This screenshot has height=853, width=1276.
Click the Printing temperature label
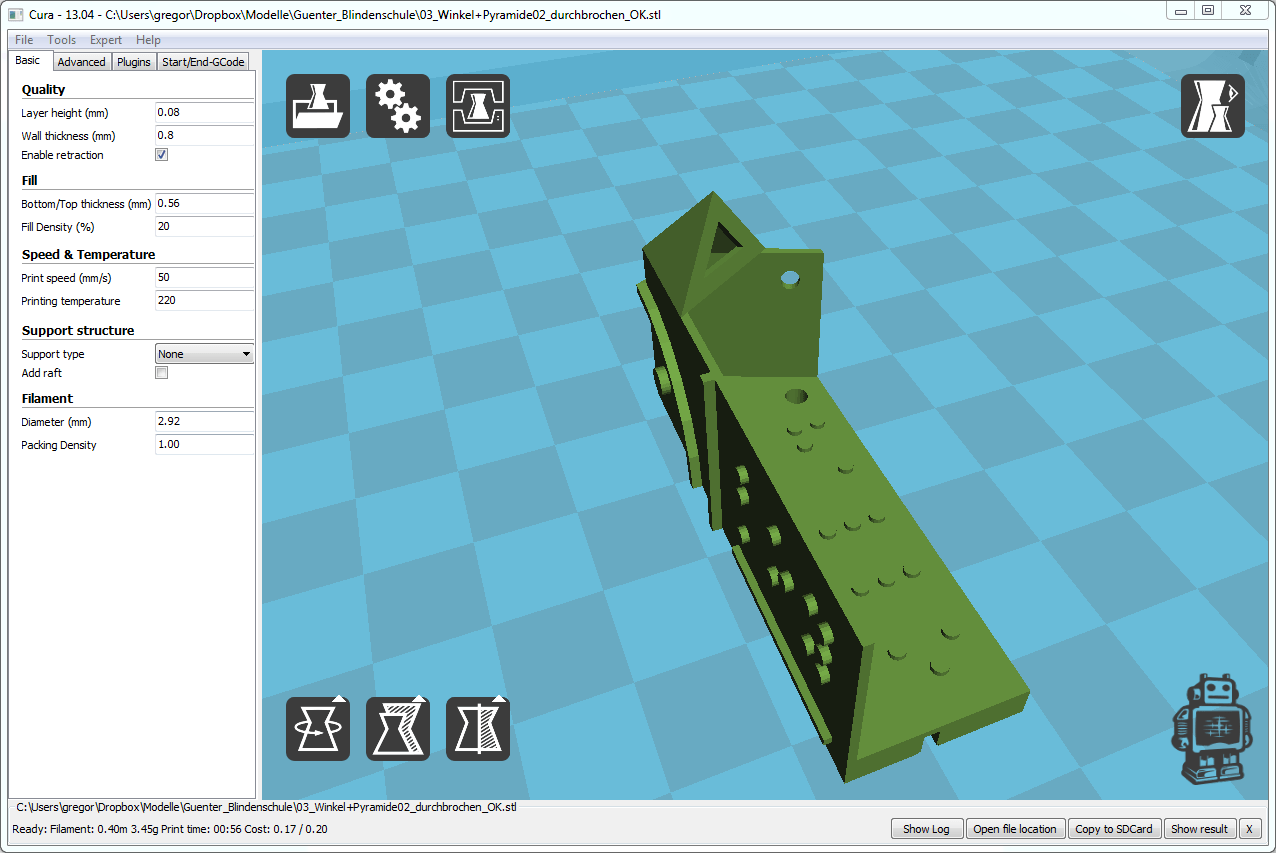point(71,301)
